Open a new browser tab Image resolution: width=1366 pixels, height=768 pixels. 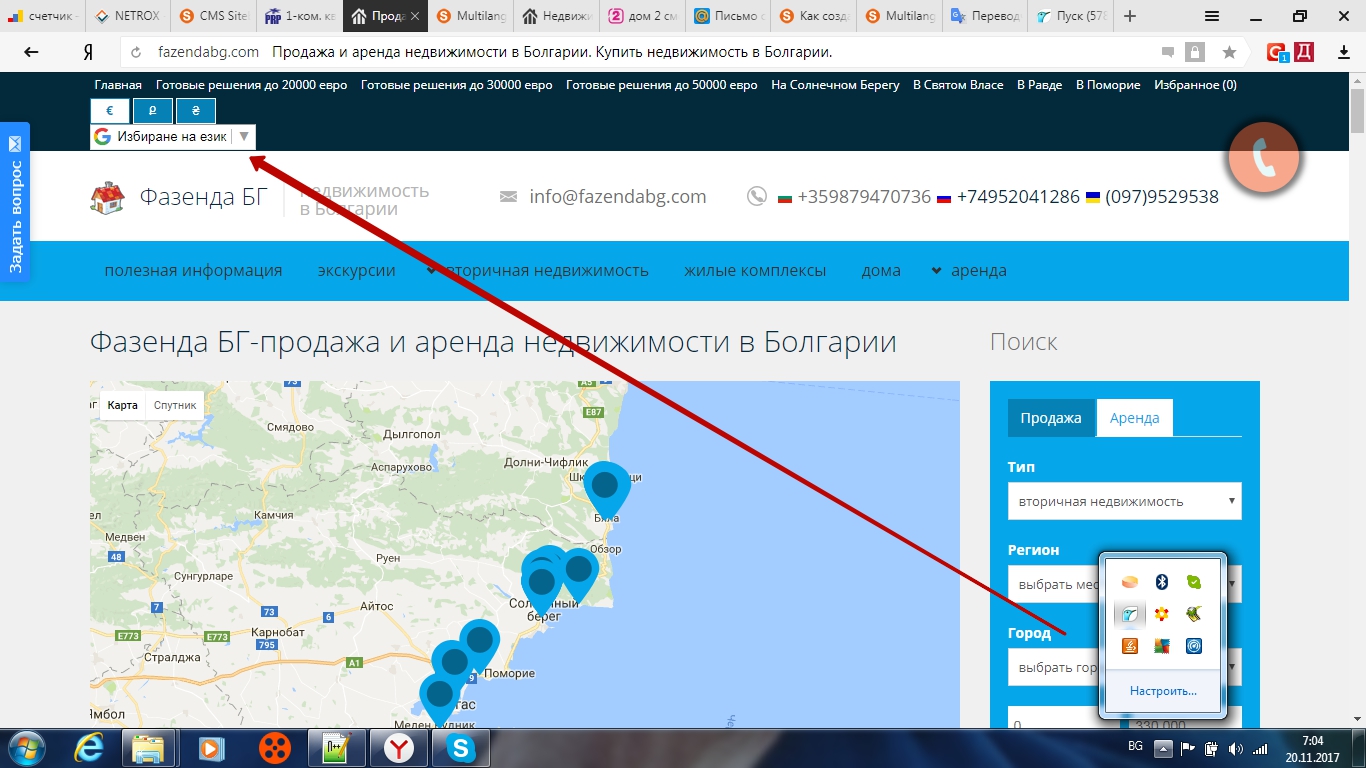coord(1130,16)
